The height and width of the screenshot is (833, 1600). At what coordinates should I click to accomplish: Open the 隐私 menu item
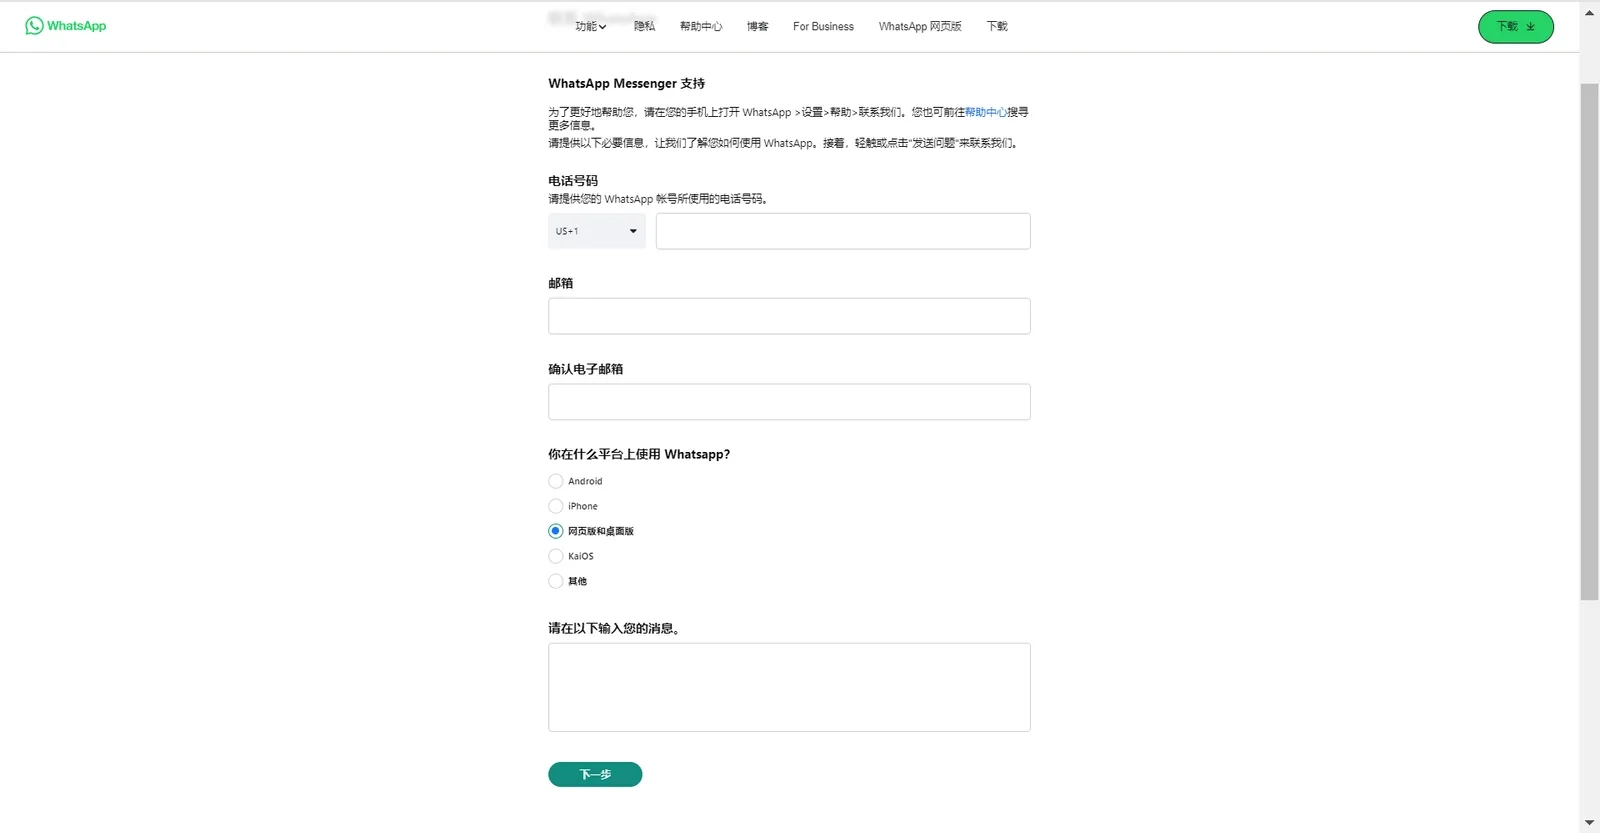[644, 27]
